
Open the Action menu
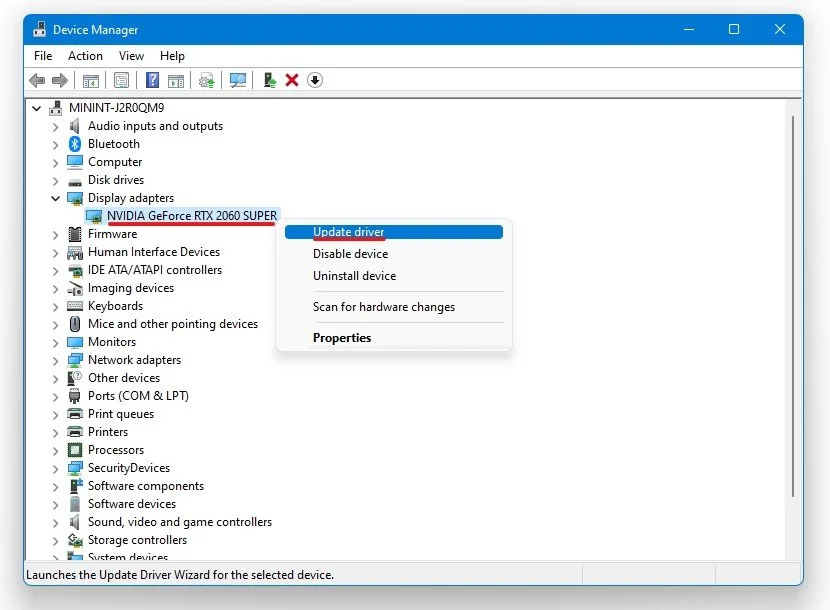[85, 56]
